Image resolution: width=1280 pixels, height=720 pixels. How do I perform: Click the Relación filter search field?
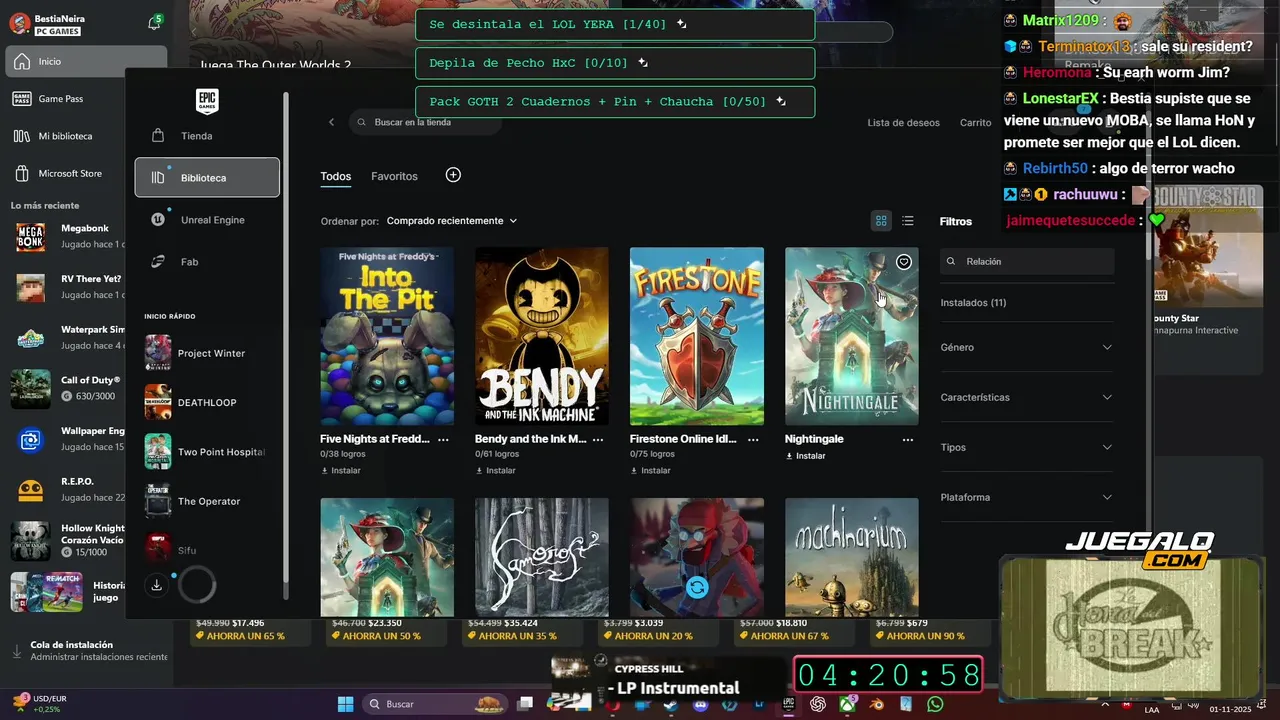[x=1027, y=261]
